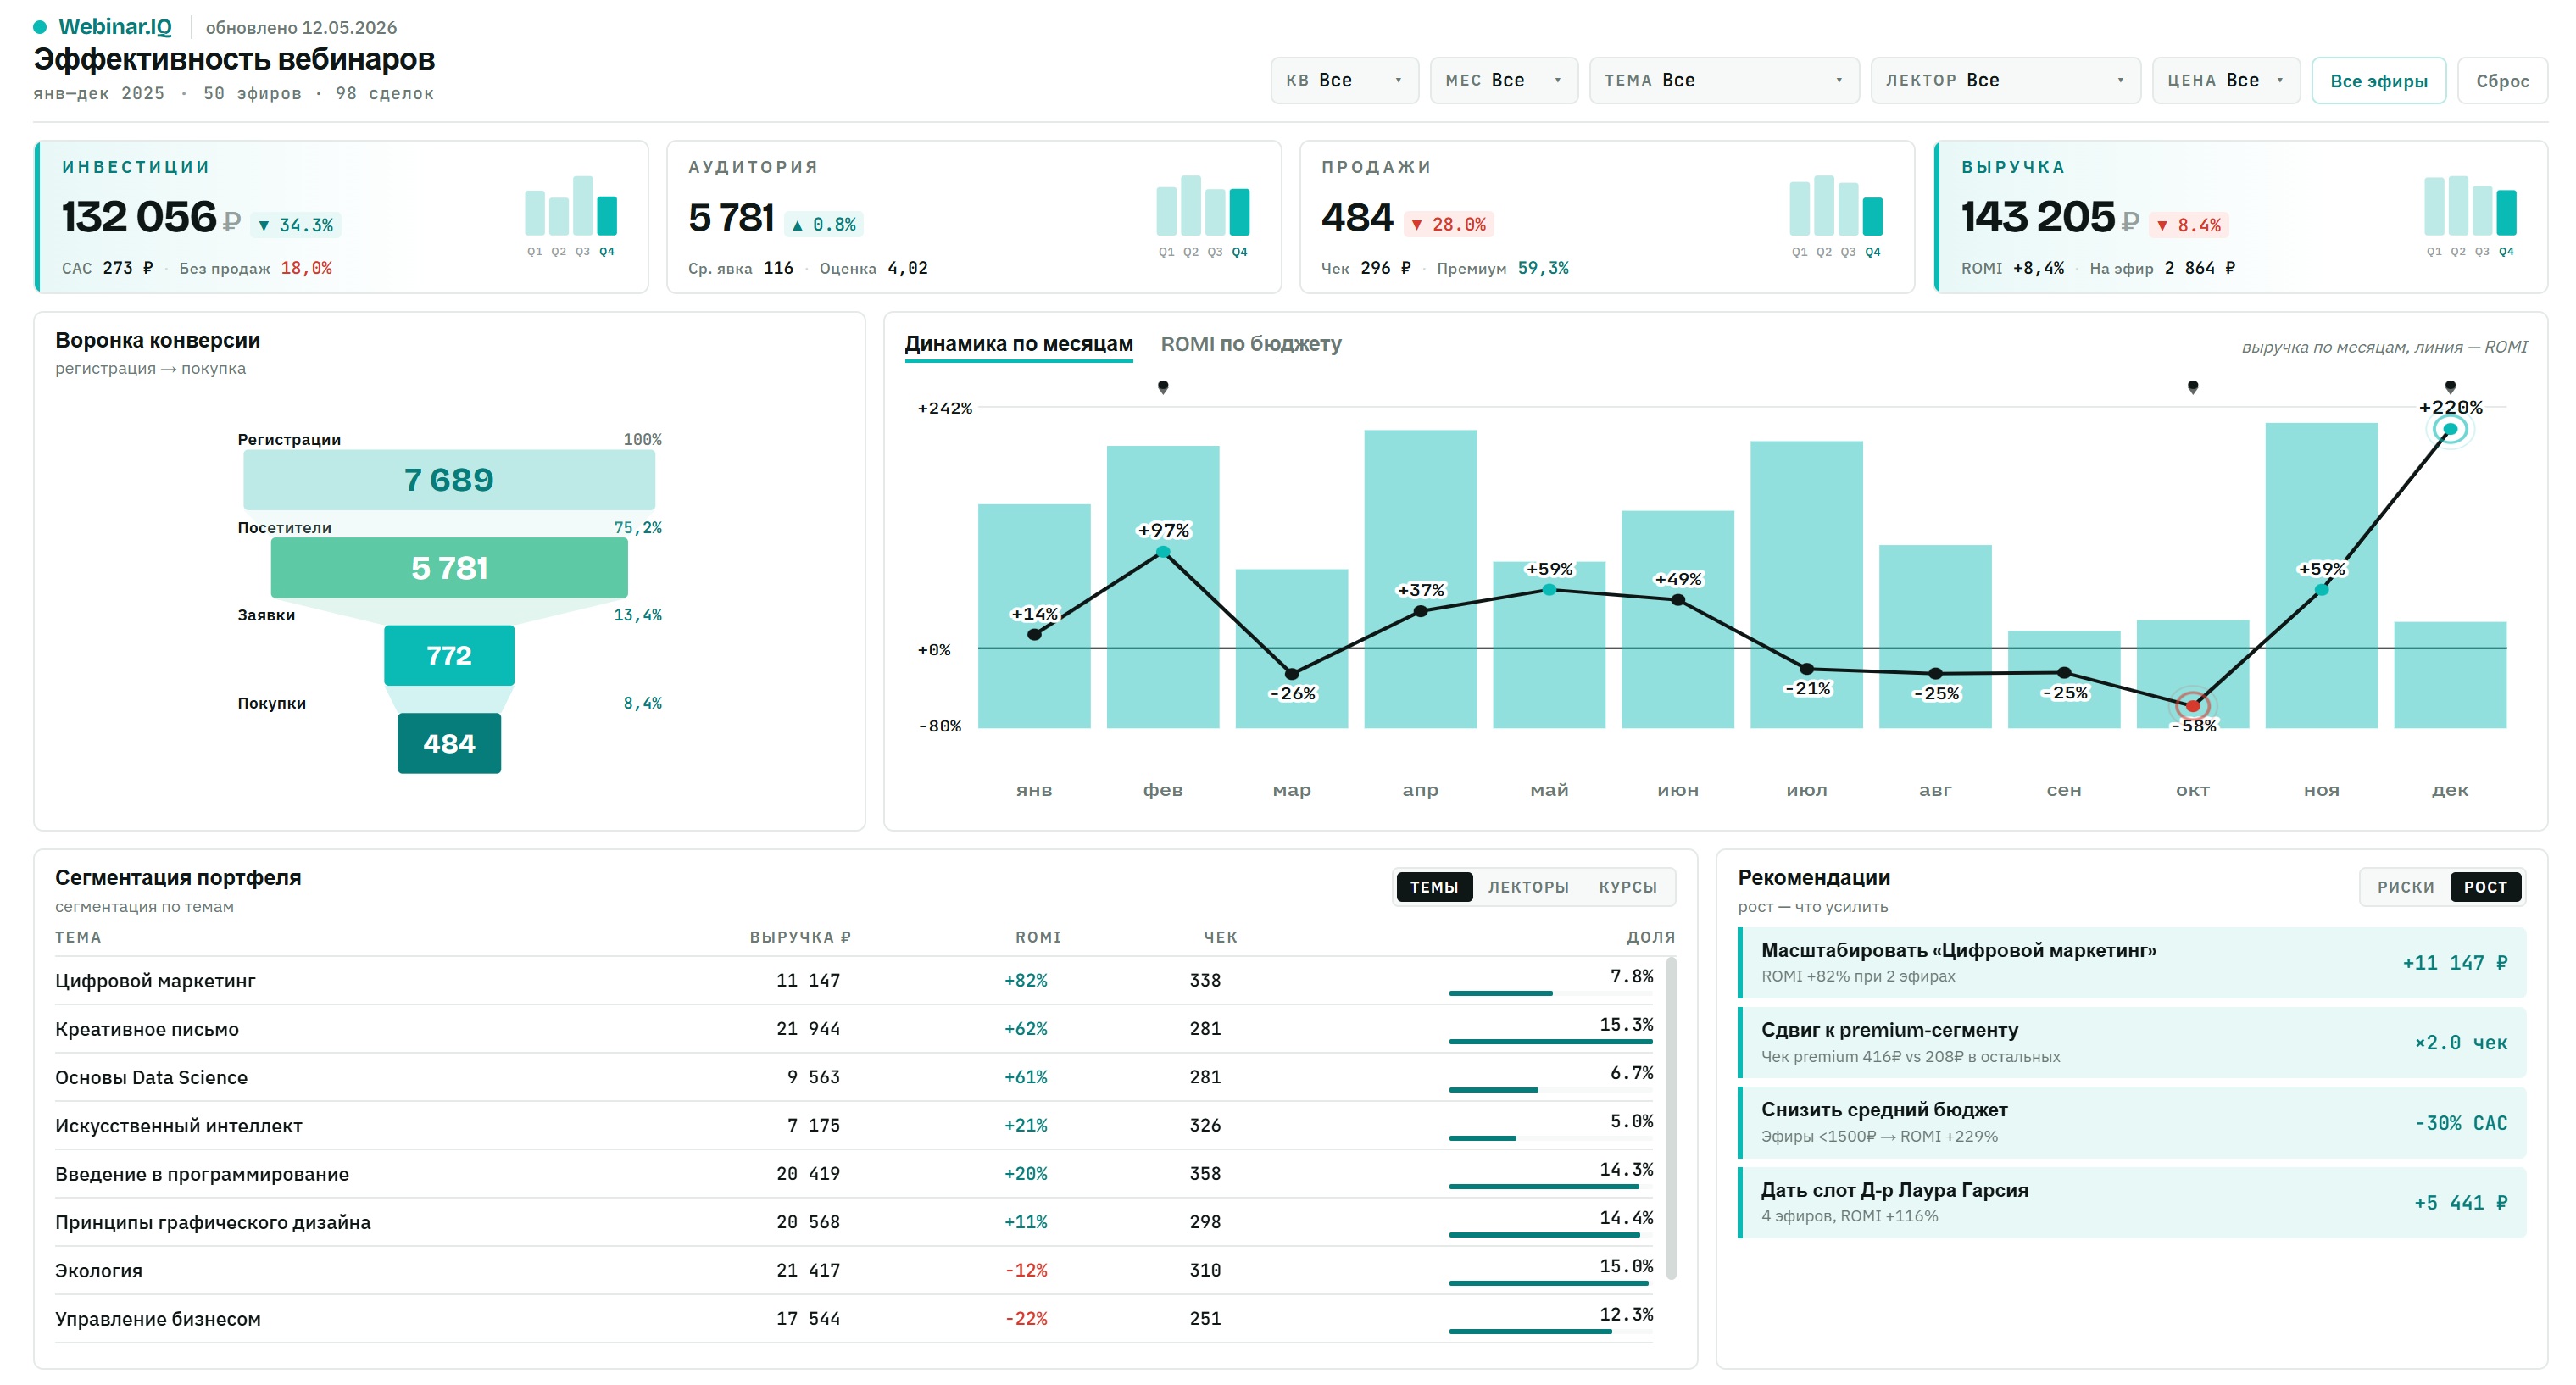The height and width of the screenshot is (1385, 2576).
Task: Open Масштабировать «Цифровой маркетинг» recommendation
Action: (x=2131, y=962)
